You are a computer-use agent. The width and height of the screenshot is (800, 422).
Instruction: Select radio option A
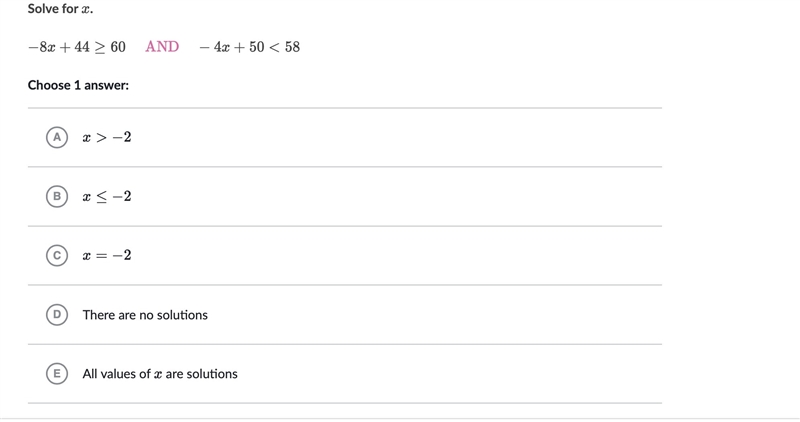tap(57, 137)
